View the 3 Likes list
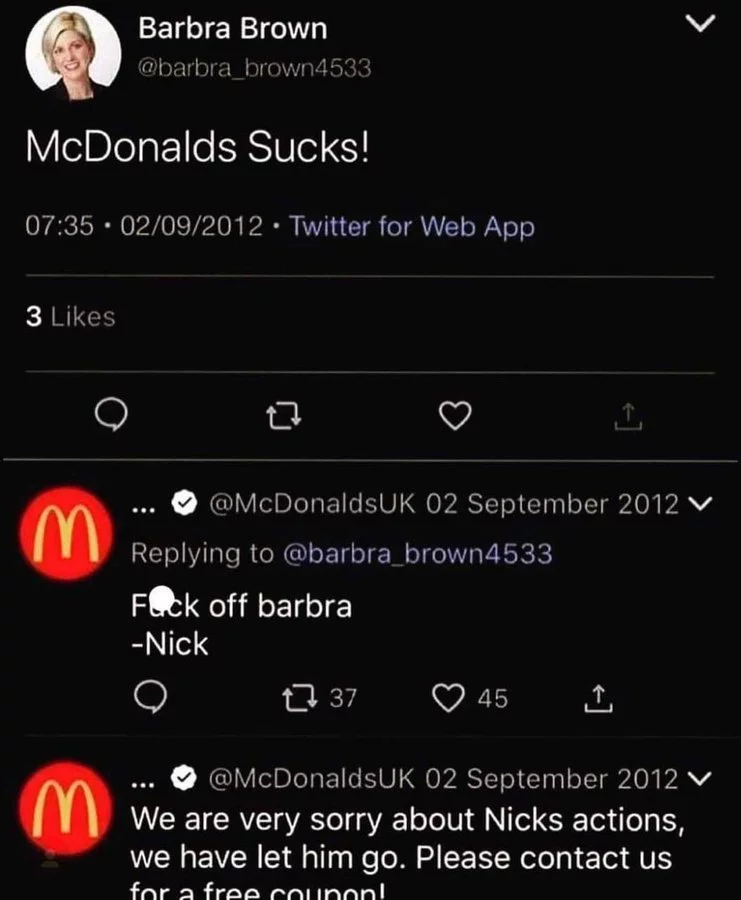741x900 pixels. (71, 316)
